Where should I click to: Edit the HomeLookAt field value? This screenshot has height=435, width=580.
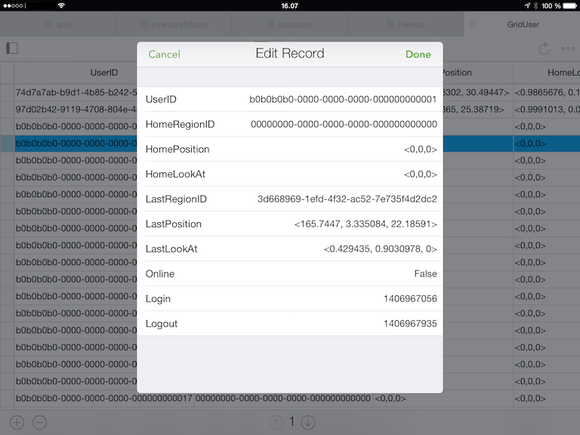pos(290,174)
